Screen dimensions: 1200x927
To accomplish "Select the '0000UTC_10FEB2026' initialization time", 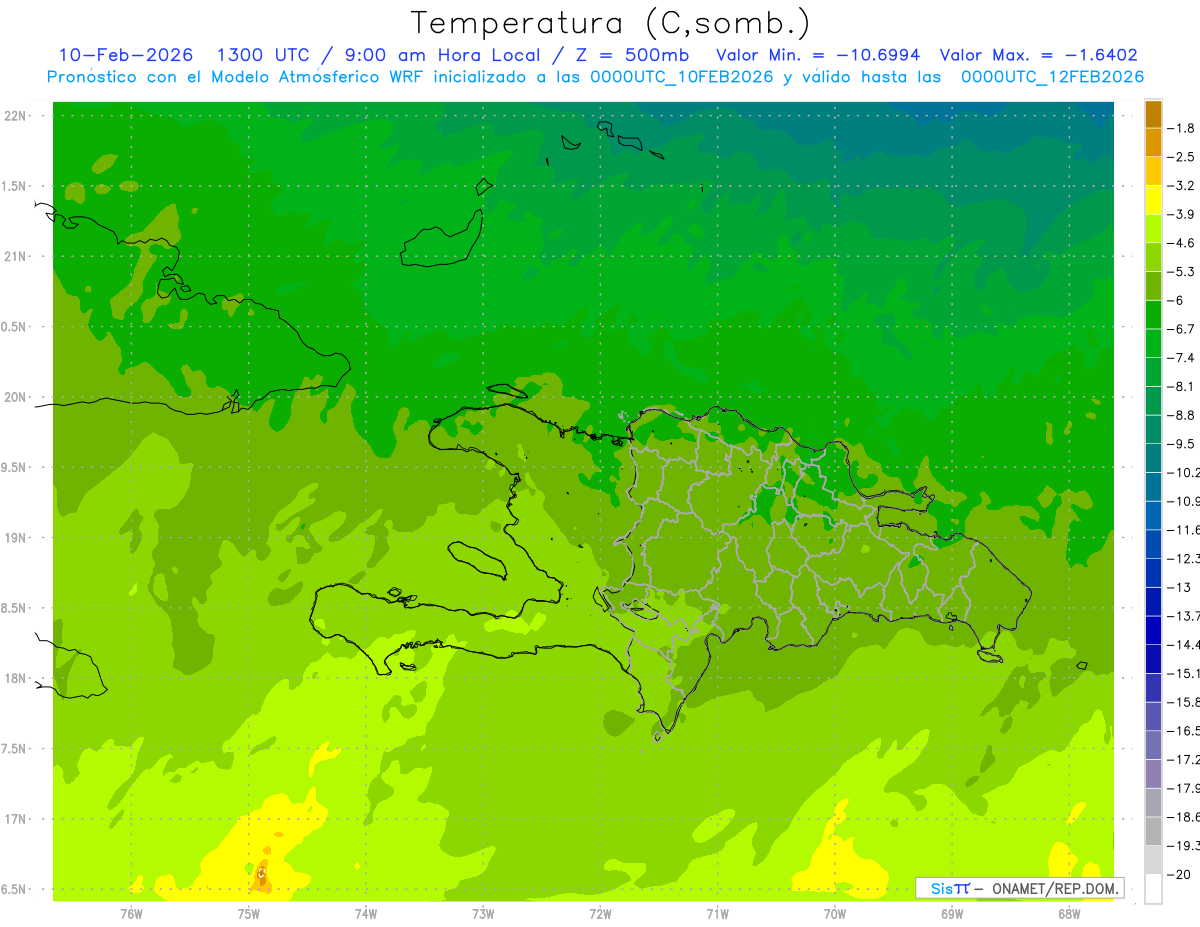I will [x=682, y=77].
